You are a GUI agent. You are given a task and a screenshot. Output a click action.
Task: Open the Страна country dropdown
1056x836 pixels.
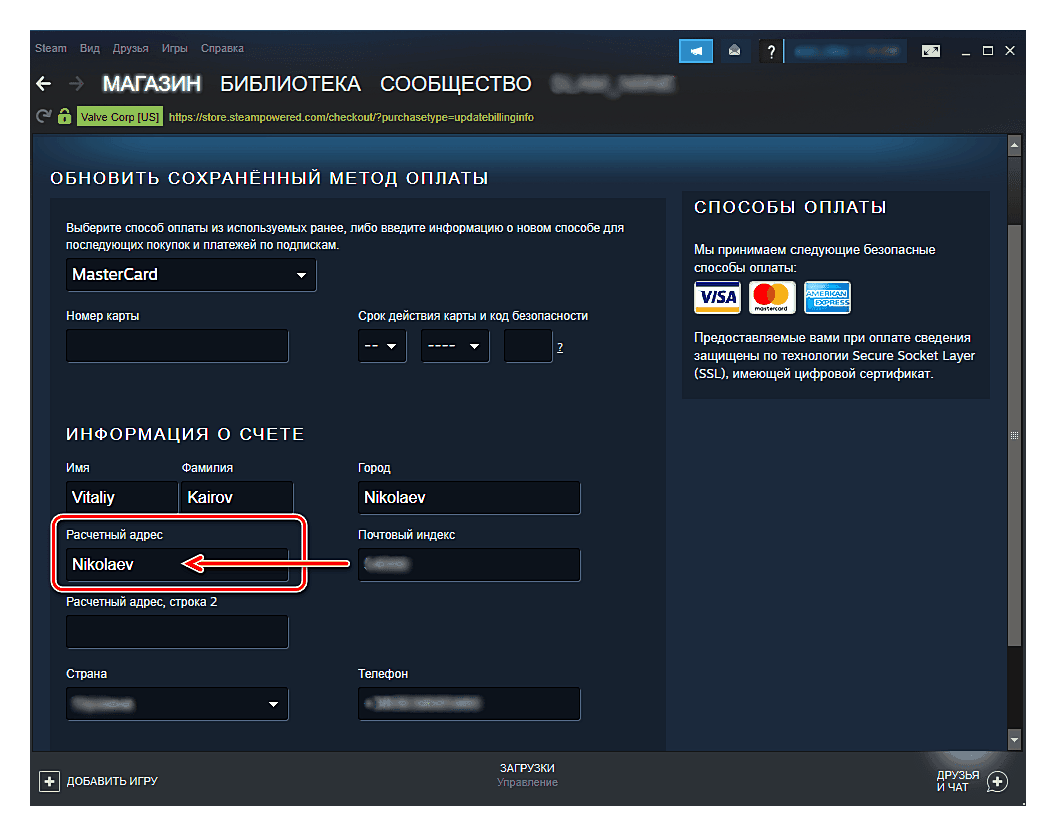(177, 704)
